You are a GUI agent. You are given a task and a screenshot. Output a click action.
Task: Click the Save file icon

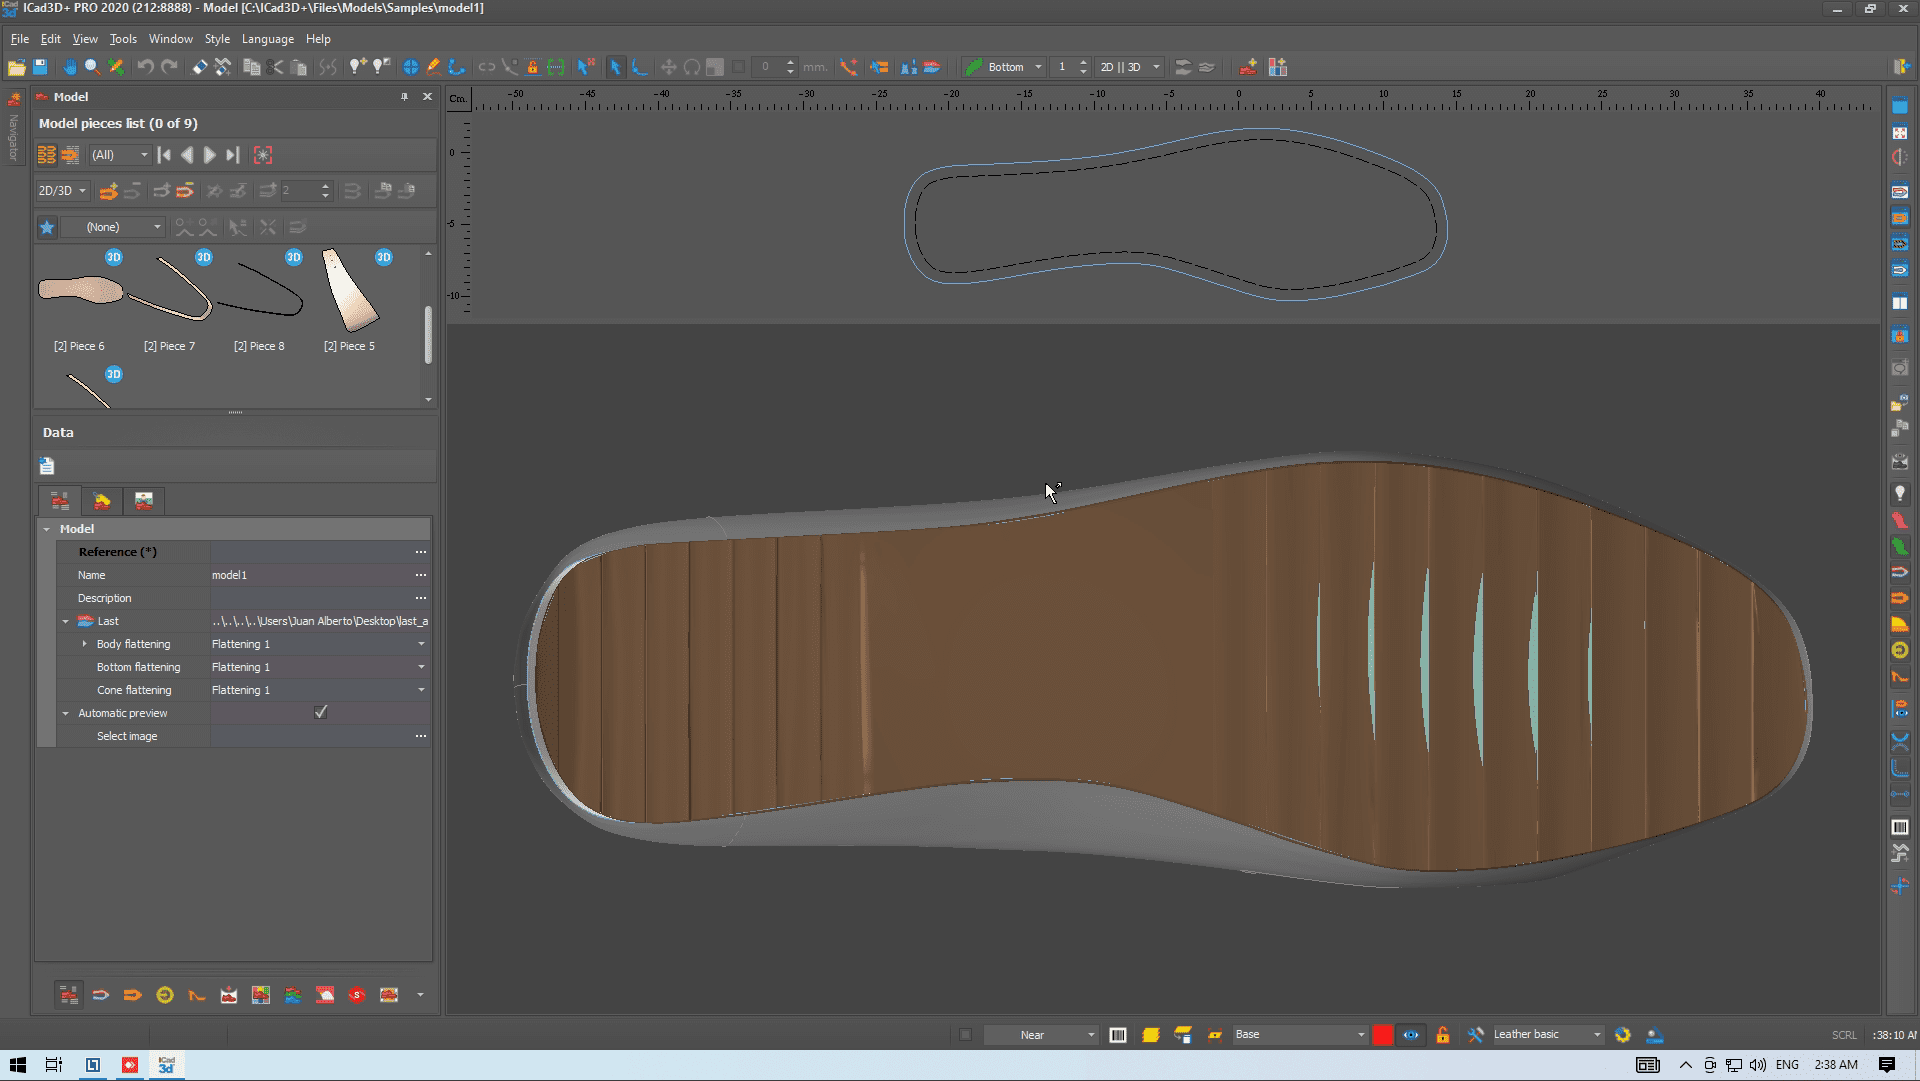pyautogui.click(x=40, y=67)
